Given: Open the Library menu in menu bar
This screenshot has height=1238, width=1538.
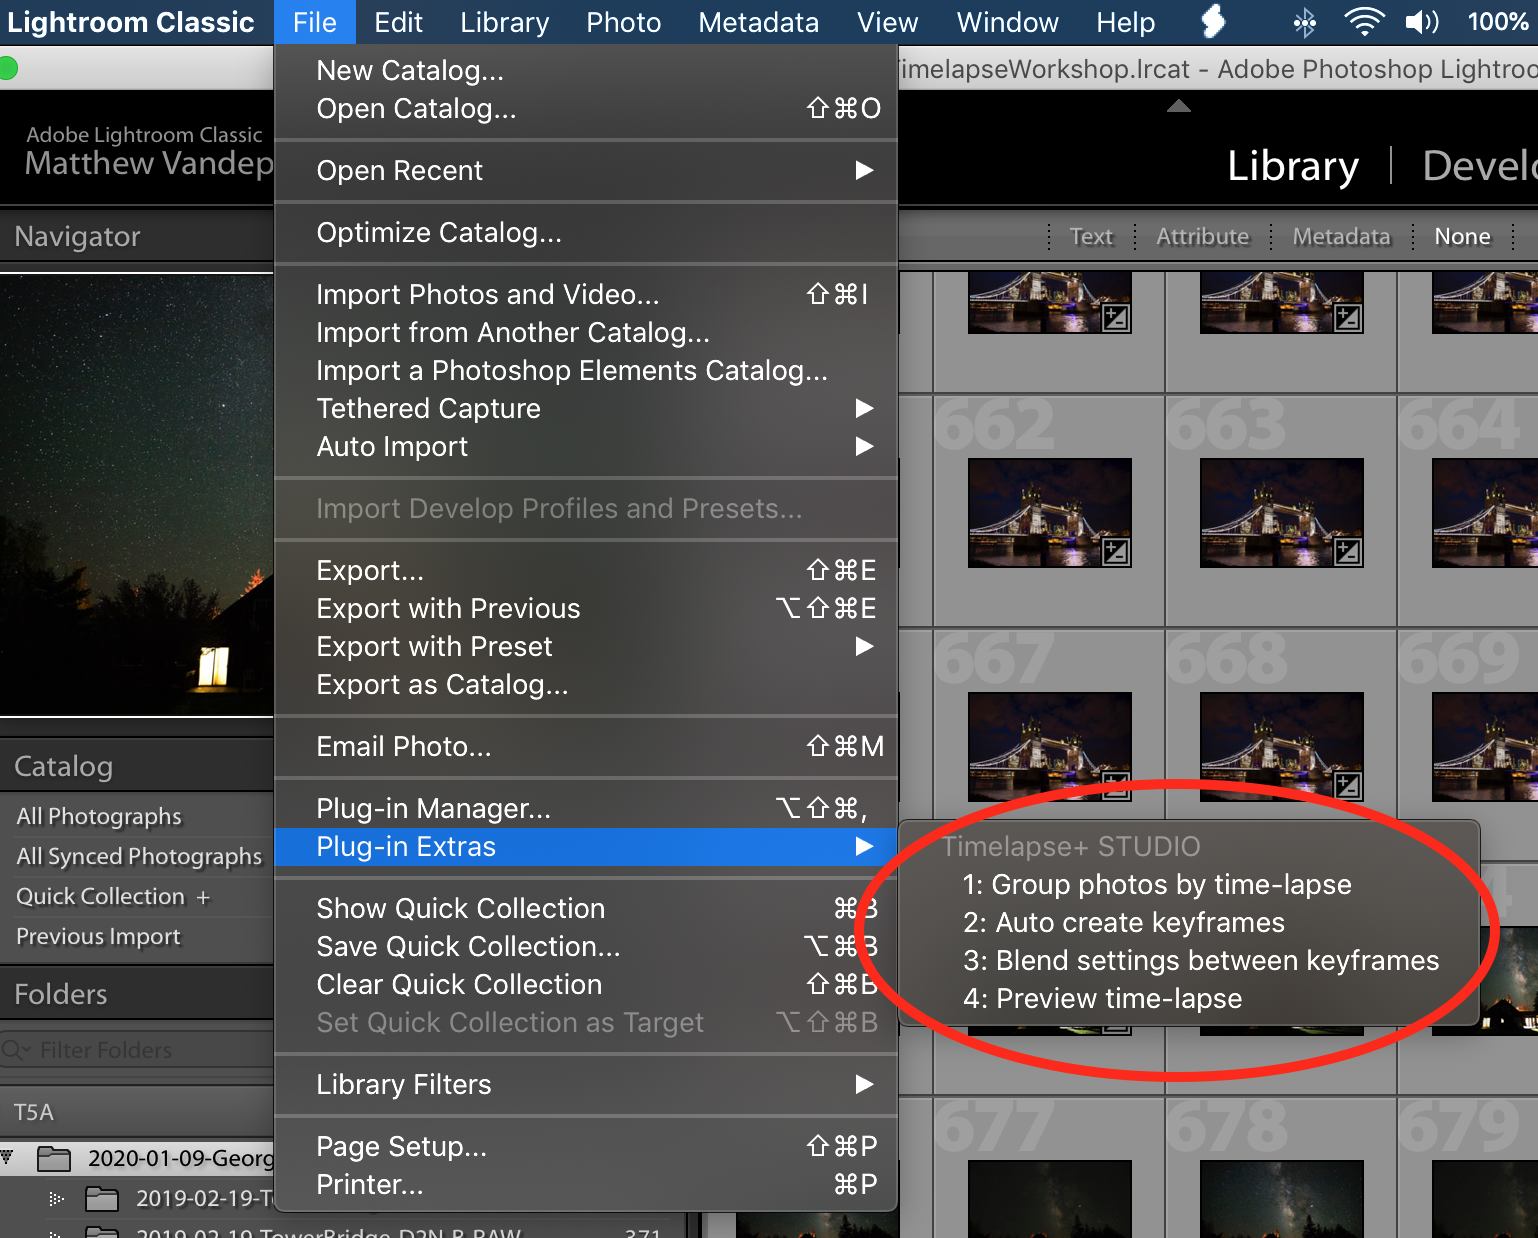Looking at the screenshot, I should click(x=504, y=22).
